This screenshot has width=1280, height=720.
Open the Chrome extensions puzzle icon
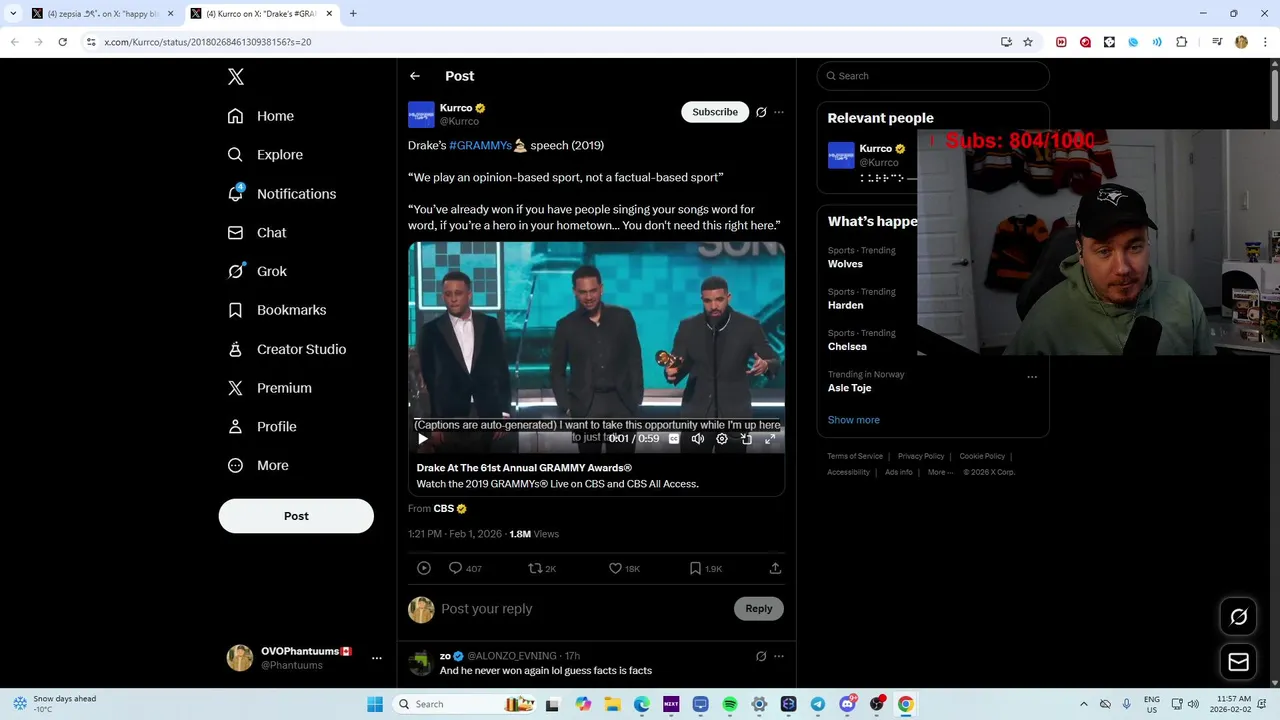(x=1181, y=42)
